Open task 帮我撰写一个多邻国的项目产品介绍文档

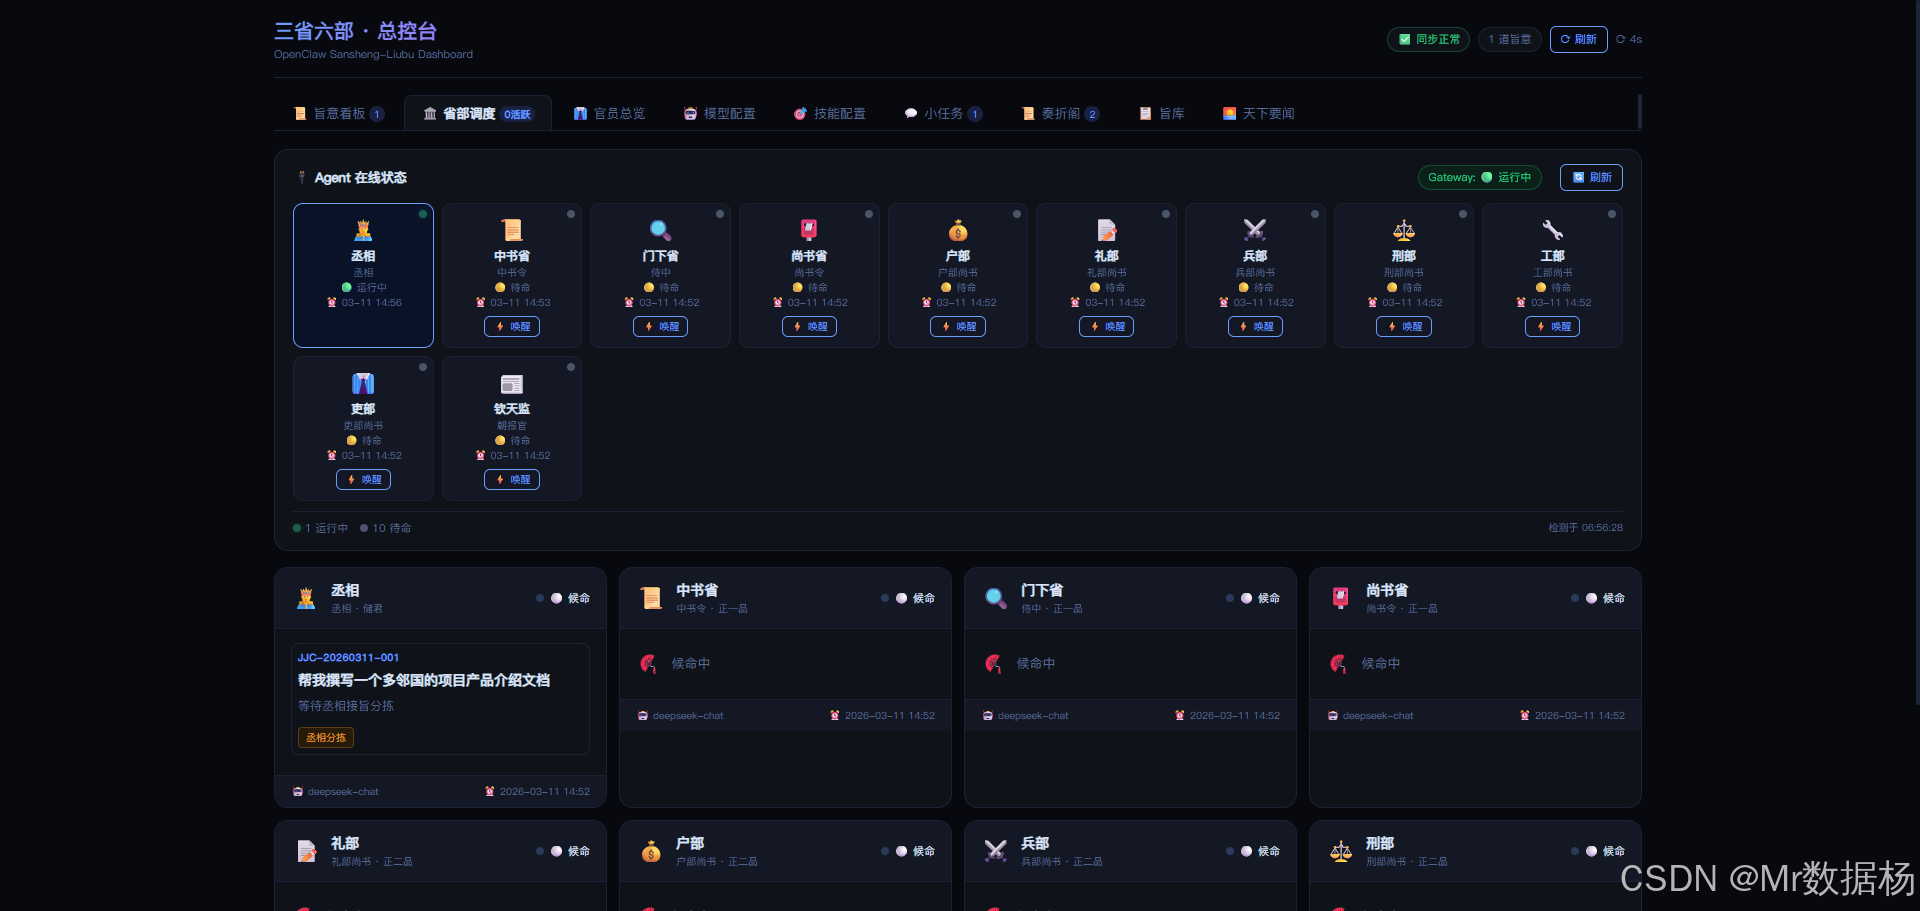pos(424,680)
